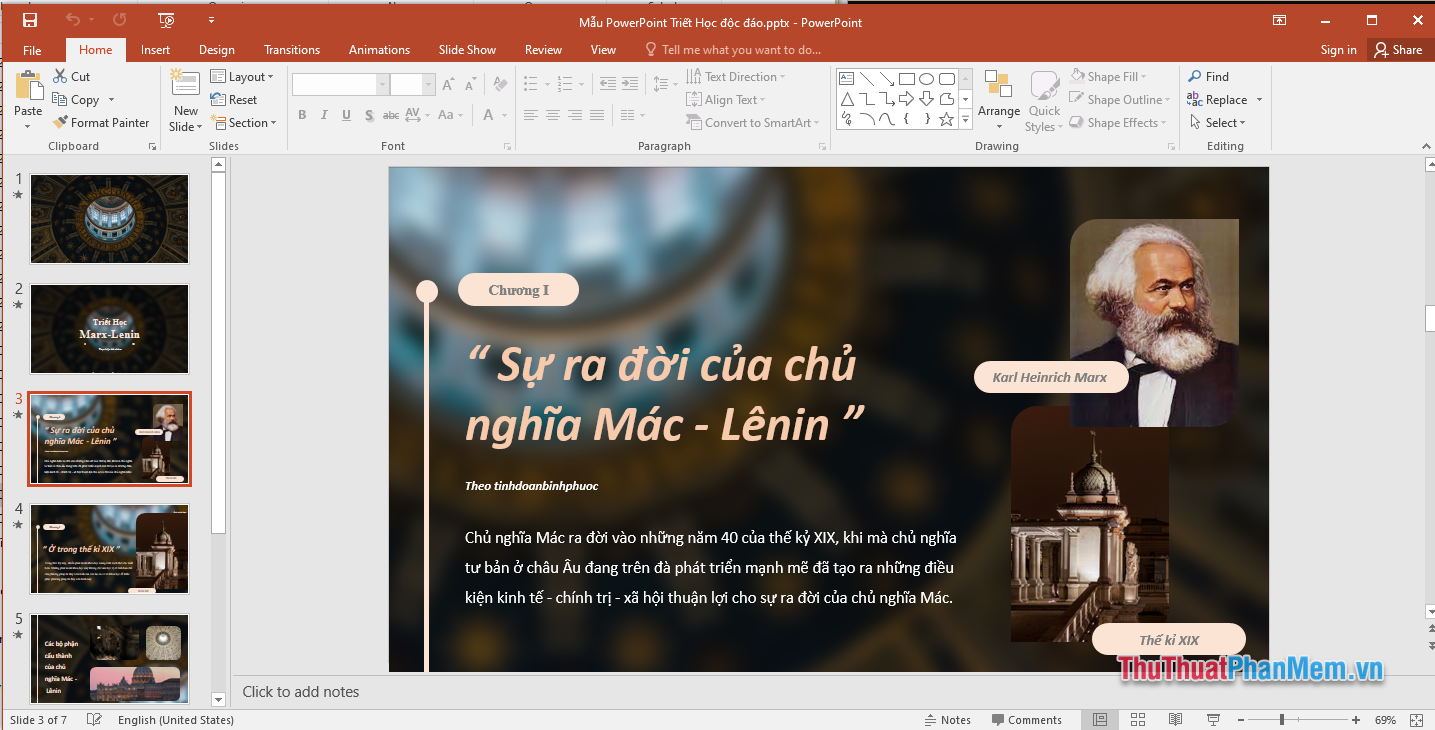Start Slide Show from status bar icon
Screen dimensions: 1435x730
tap(1212, 719)
